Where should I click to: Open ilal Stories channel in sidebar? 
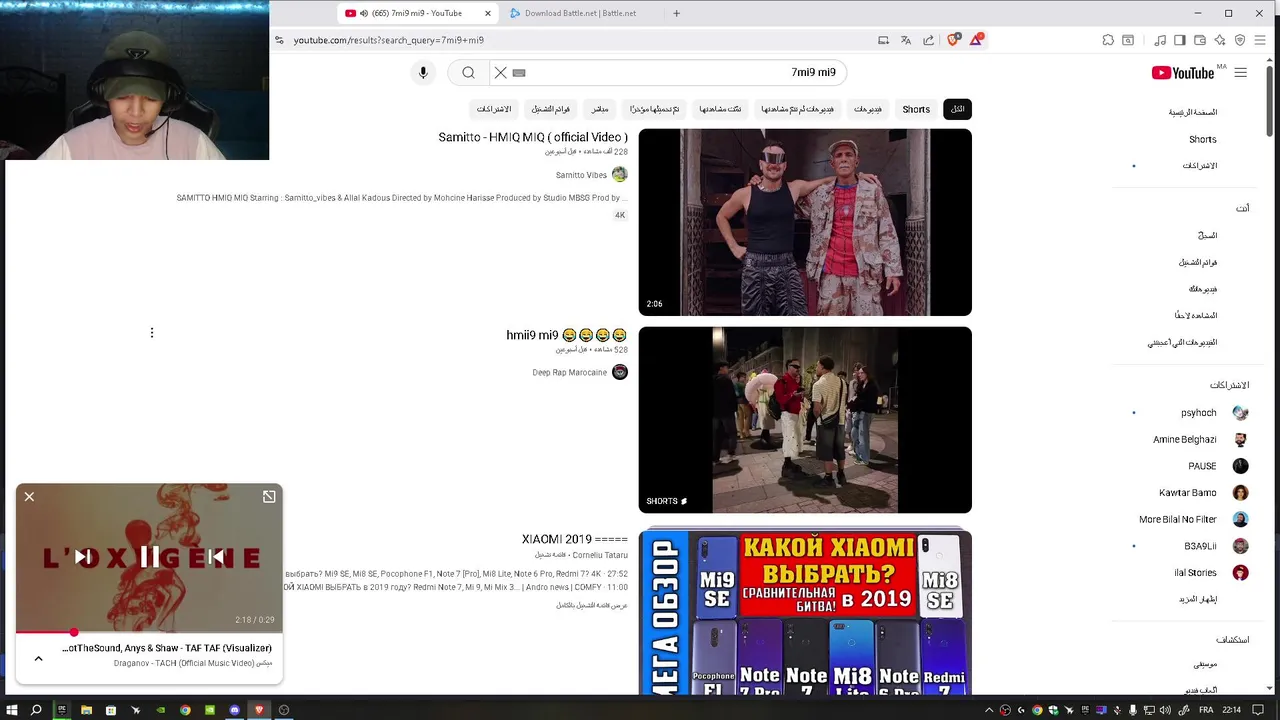click(x=1195, y=573)
